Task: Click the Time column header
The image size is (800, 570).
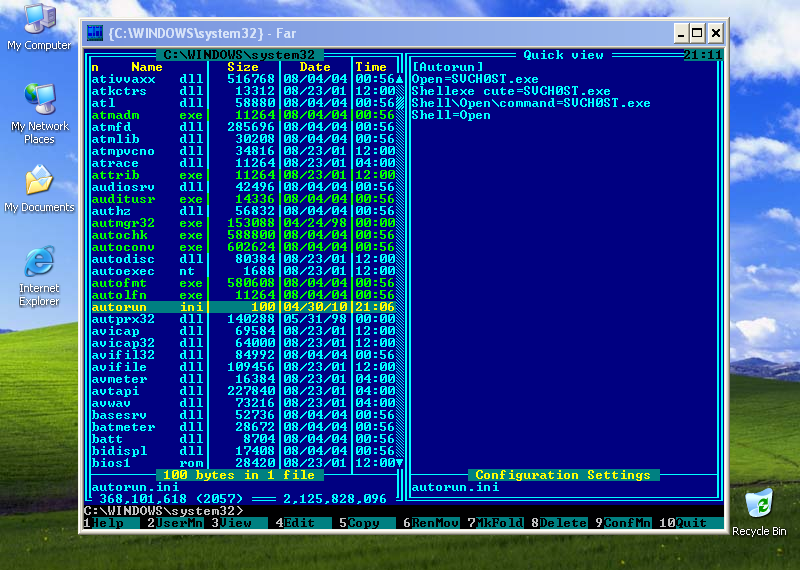Action: 371,67
